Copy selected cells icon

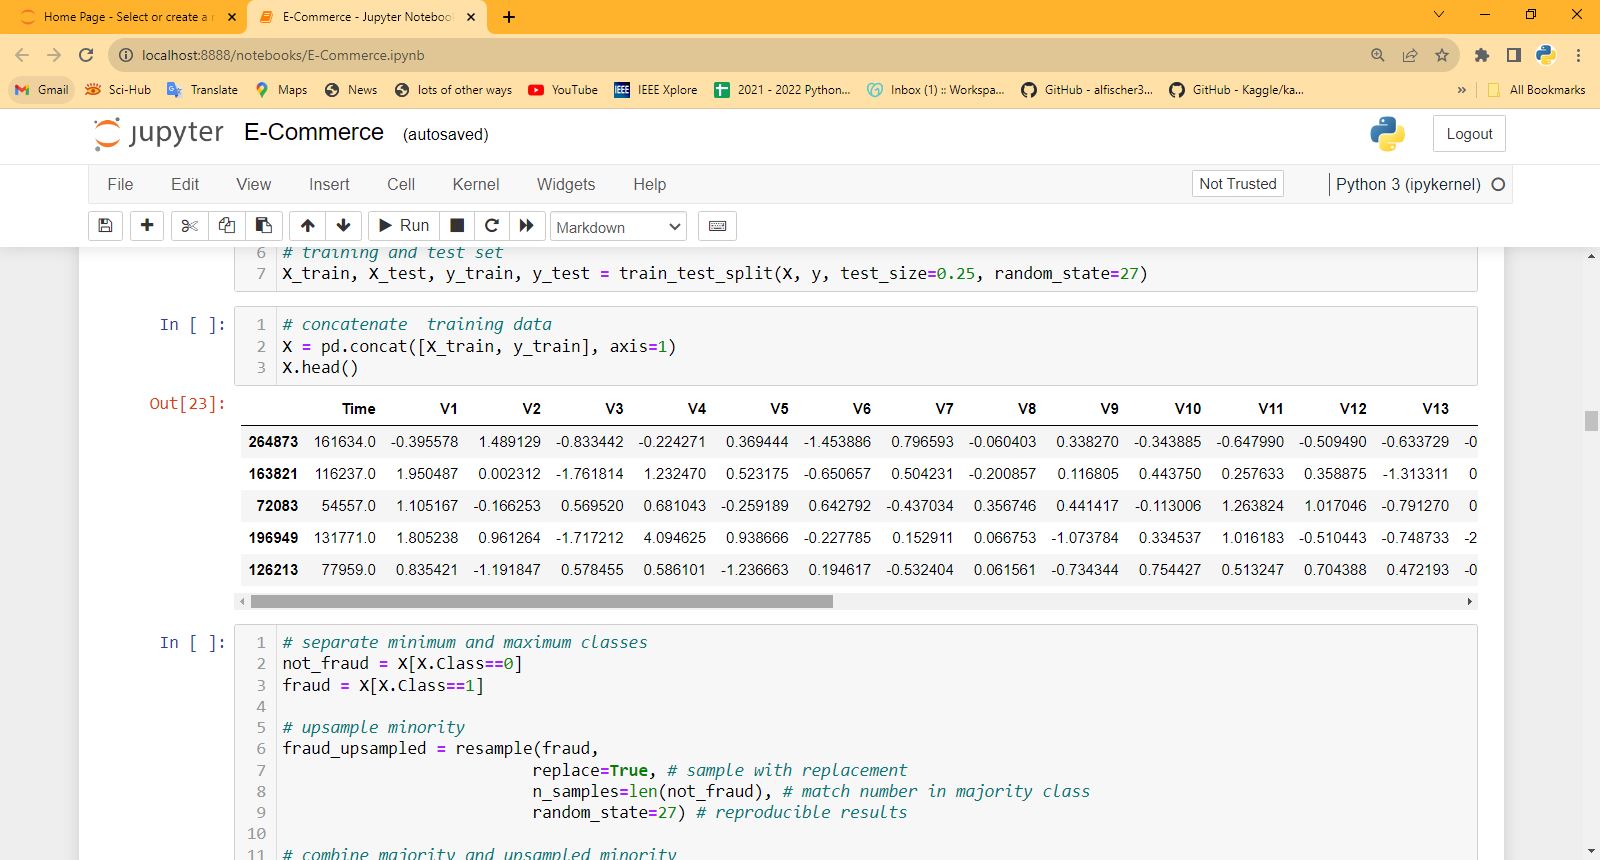click(x=227, y=226)
